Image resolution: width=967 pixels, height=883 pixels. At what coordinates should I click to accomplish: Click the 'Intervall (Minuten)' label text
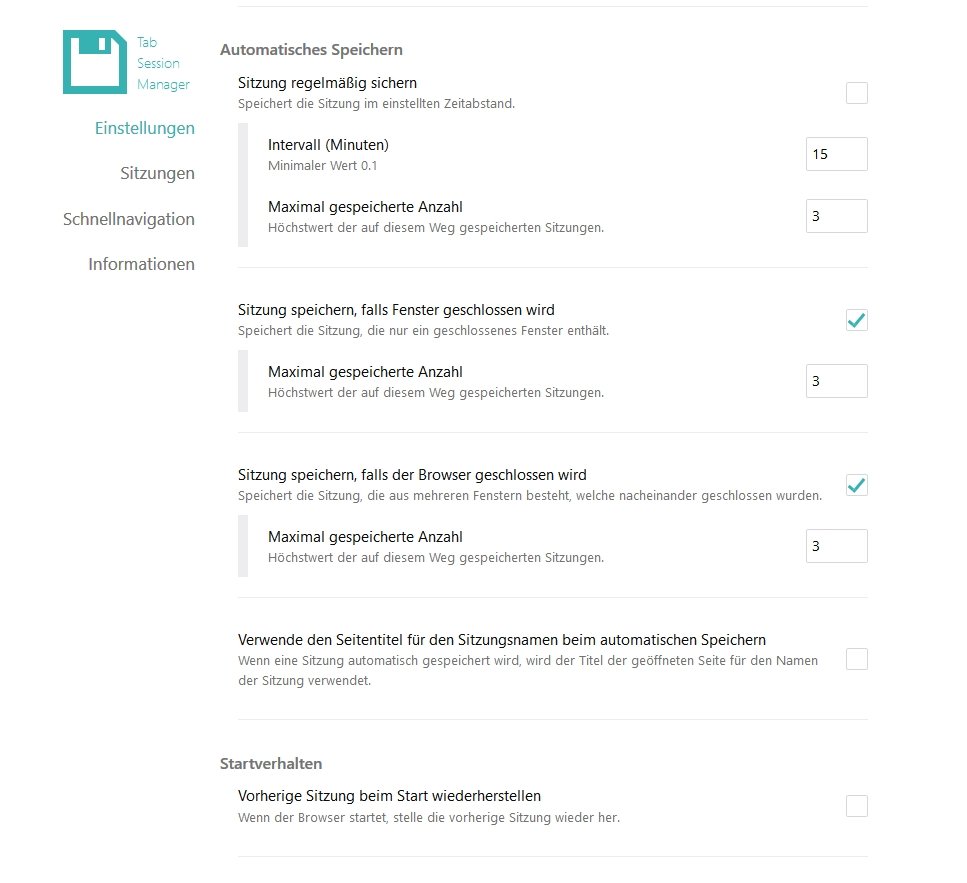click(x=328, y=145)
